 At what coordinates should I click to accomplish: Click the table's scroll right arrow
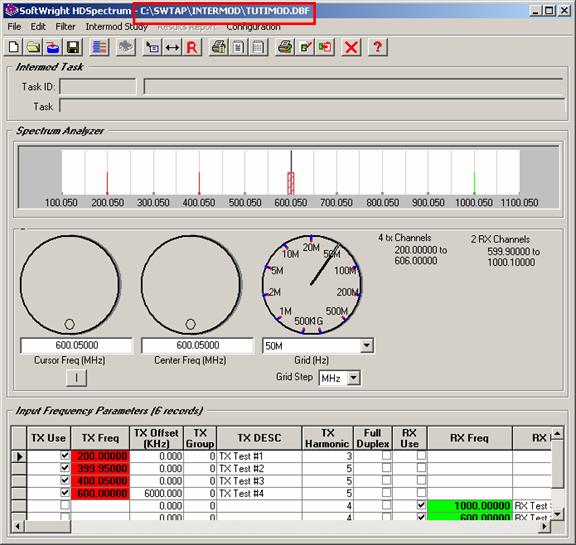pos(544,527)
